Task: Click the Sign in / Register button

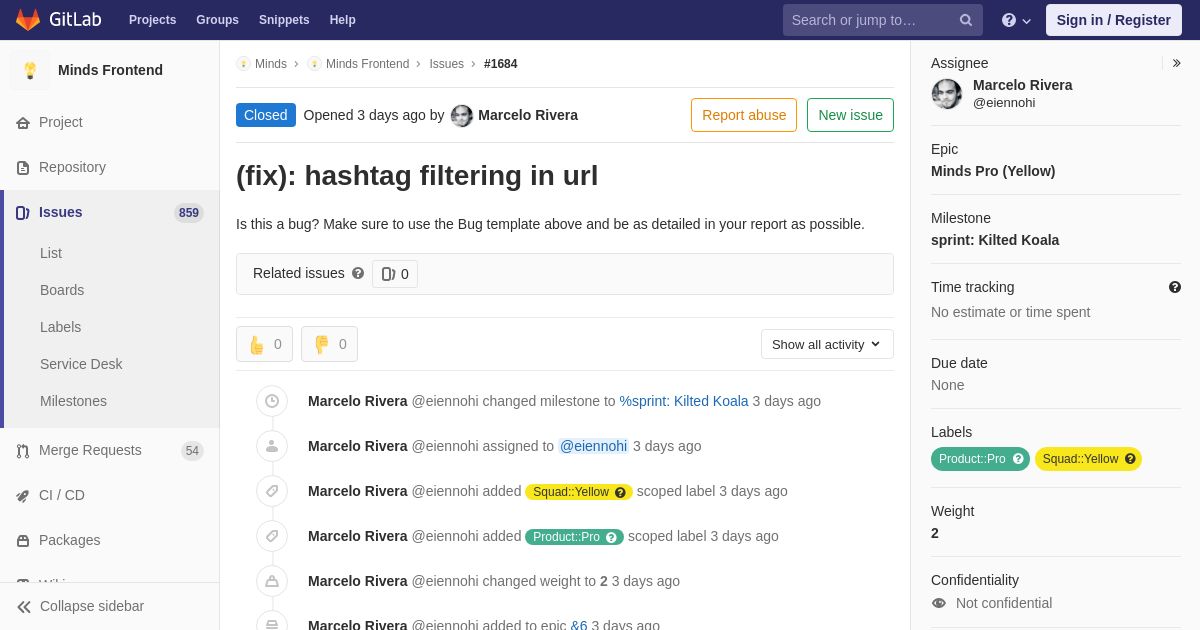Action: point(1113,20)
